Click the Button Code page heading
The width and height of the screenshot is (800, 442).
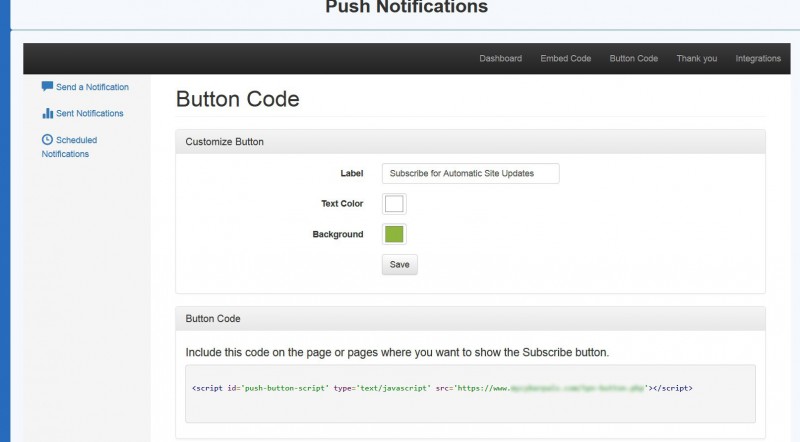click(238, 99)
